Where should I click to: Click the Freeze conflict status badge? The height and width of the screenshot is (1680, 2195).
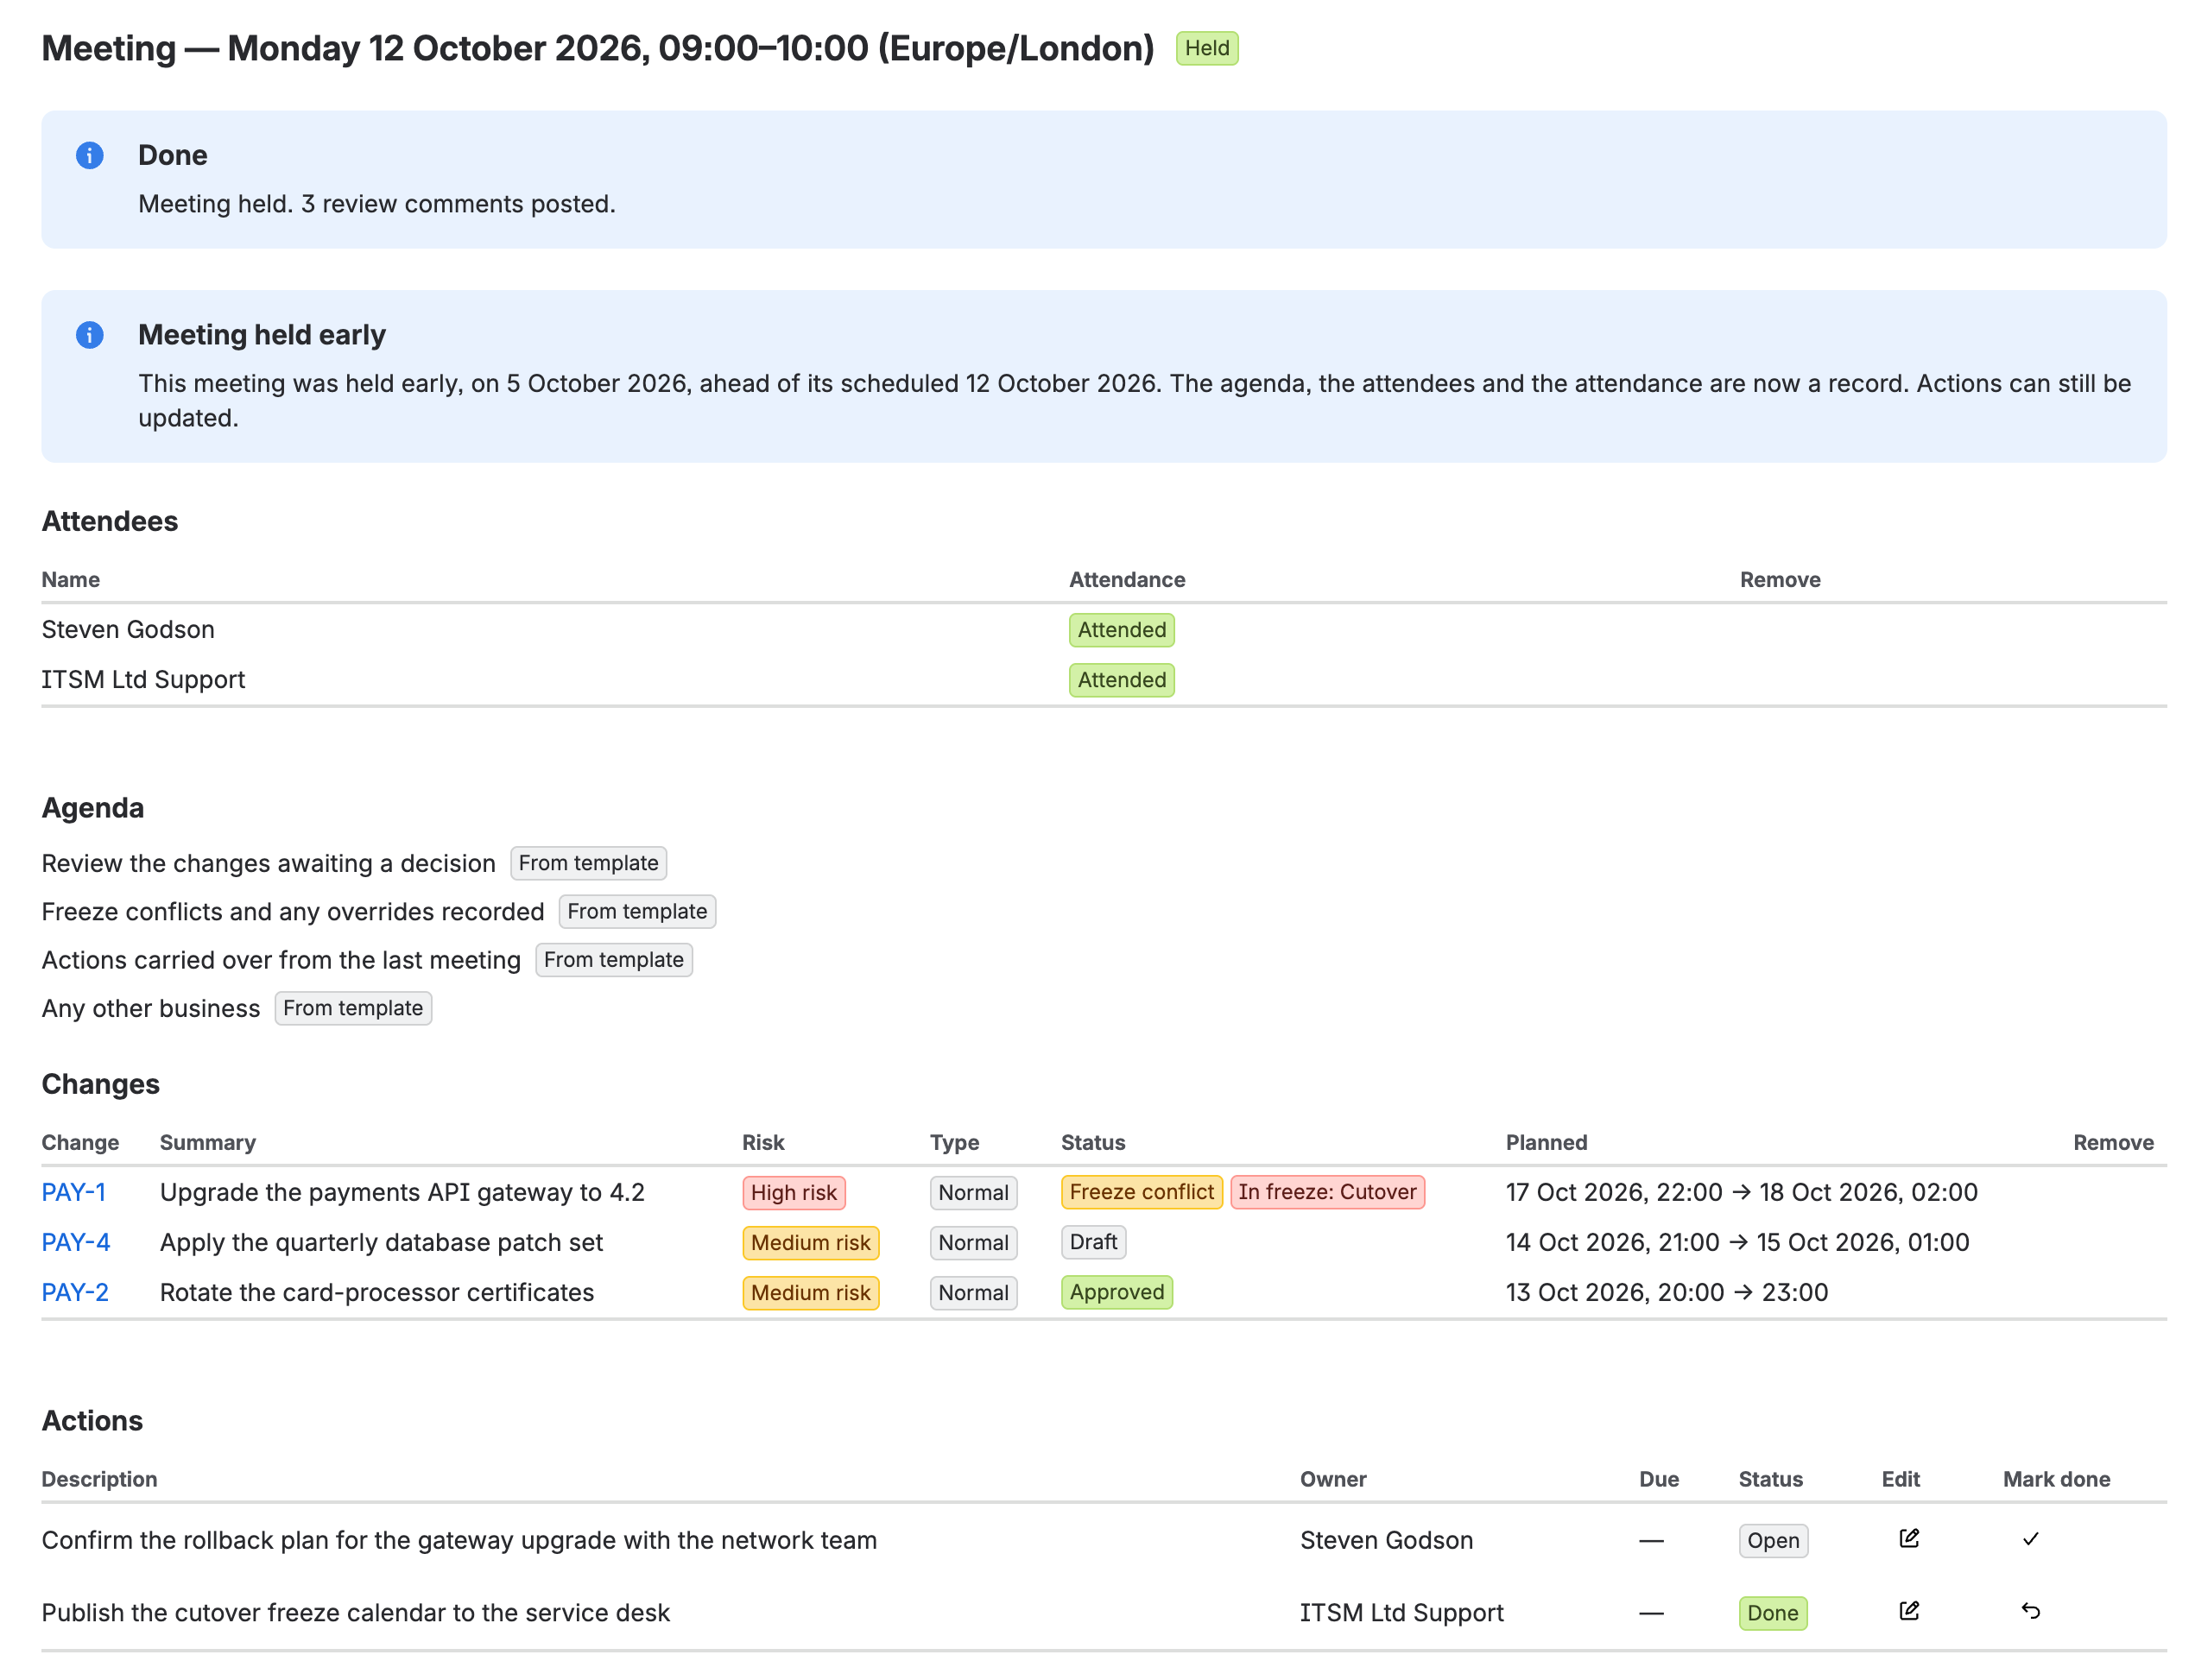pos(1141,1192)
